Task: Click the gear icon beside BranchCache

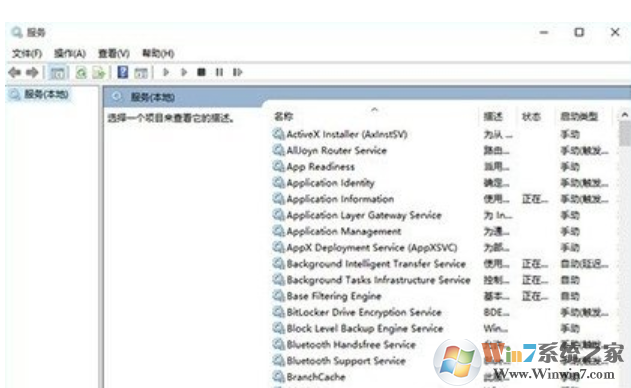Action: [278, 377]
